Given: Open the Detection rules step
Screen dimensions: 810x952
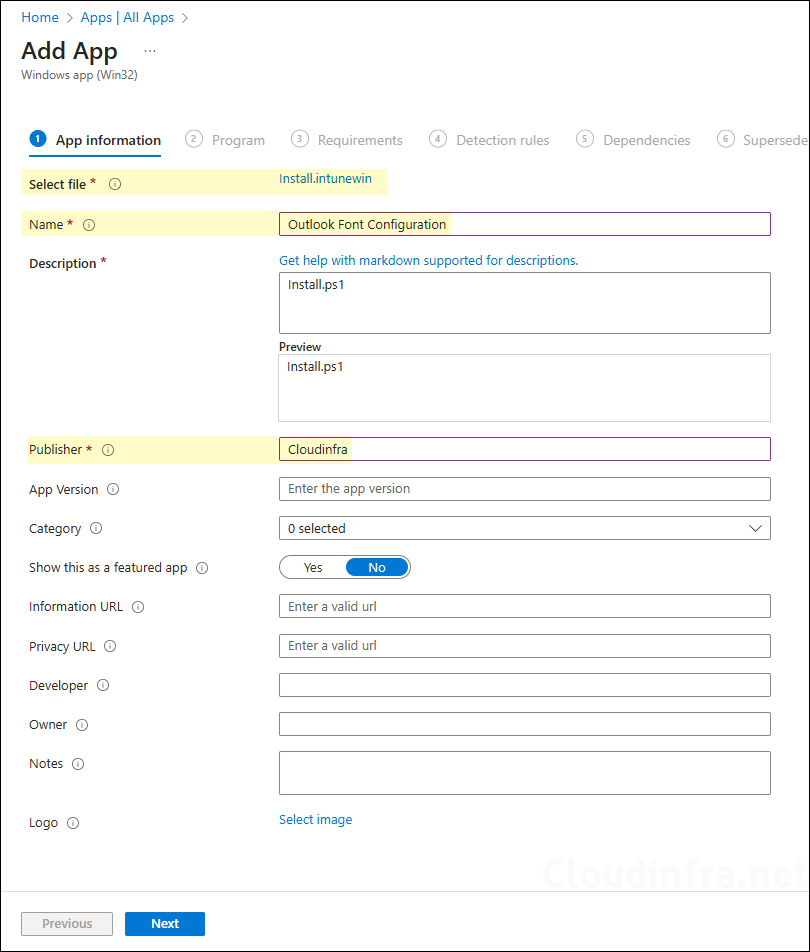Looking at the screenshot, I should click(501, 140).
